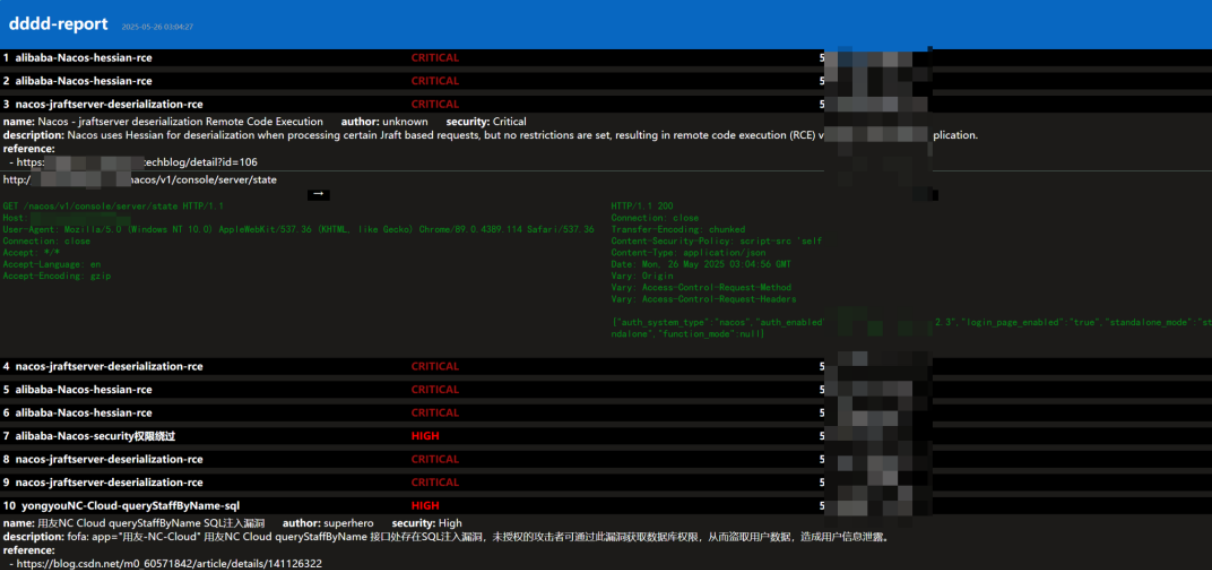The image size is (1212, 570).
Task: Expand row 8 nacos-jraftserver-deserialization-rce
Action: click(606, 459)
